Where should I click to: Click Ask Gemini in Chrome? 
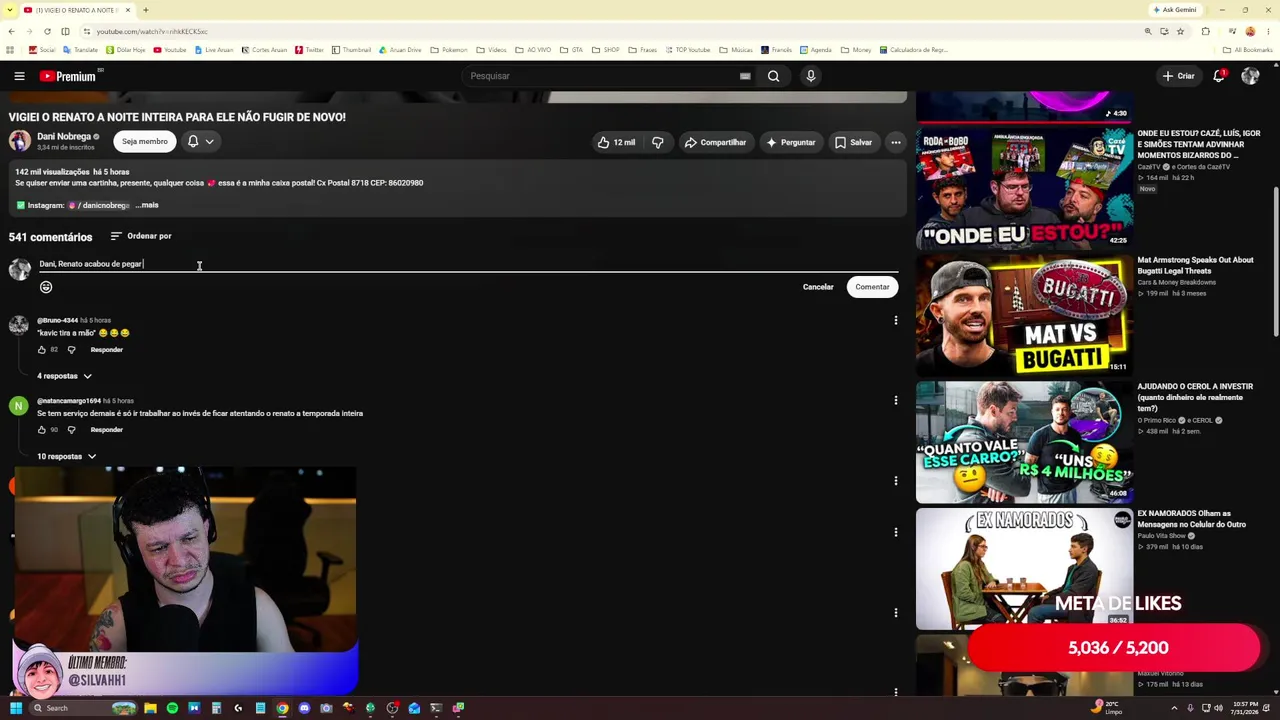1175,10
